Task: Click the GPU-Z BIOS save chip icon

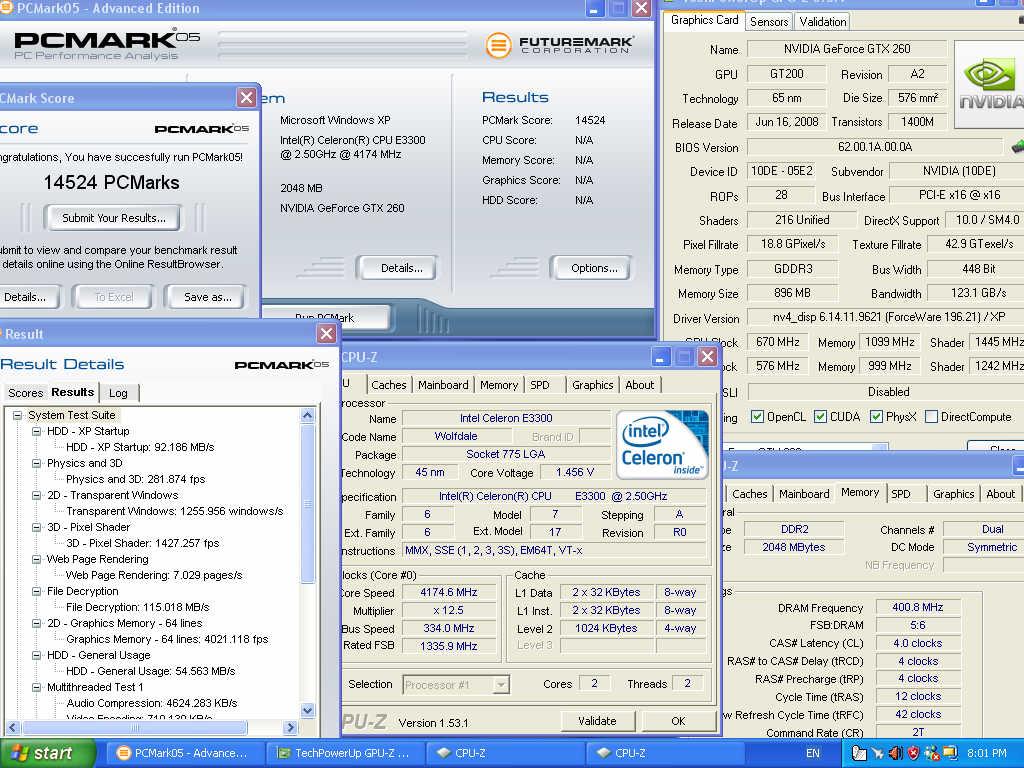Action: [x=1017, y=146]
